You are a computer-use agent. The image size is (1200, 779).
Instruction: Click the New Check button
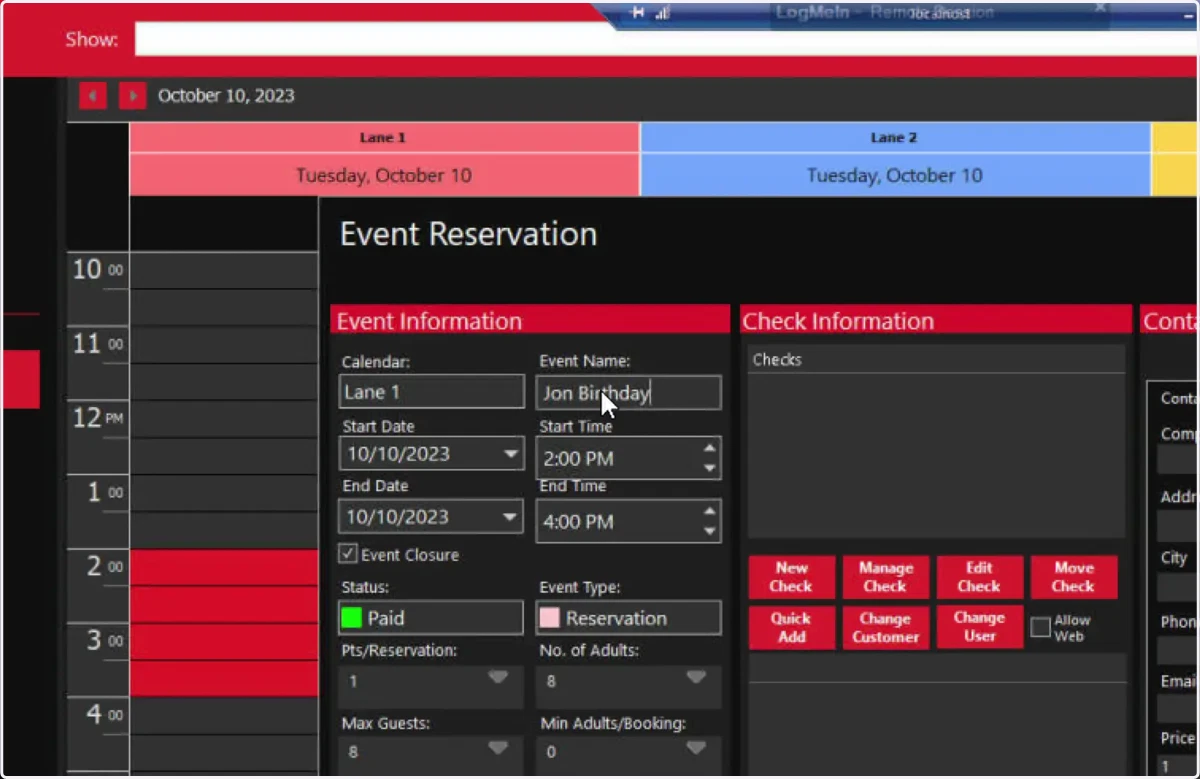pyautogui.click(x=791, y=577)
